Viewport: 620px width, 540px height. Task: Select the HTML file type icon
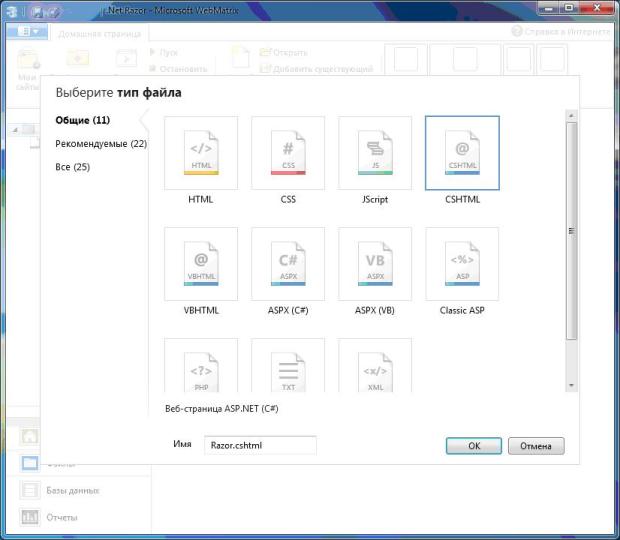[x=201, y=153]
